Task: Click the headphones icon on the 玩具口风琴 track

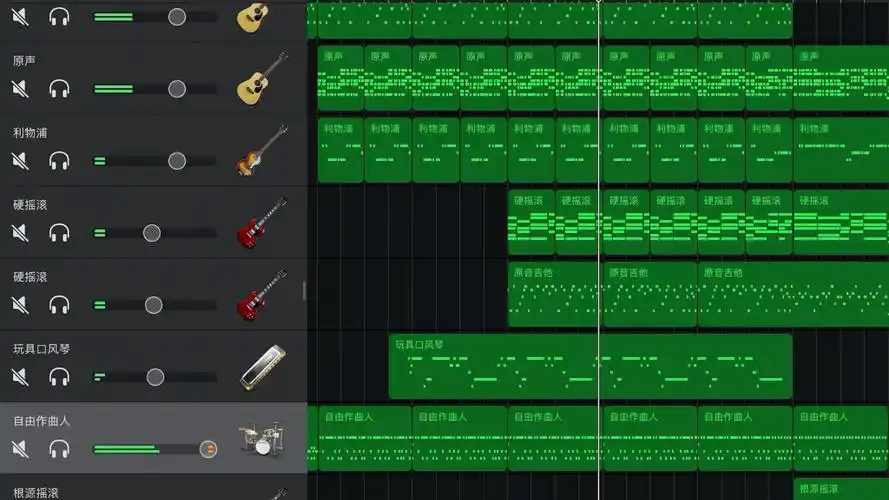Action: (x=59, y=377)
